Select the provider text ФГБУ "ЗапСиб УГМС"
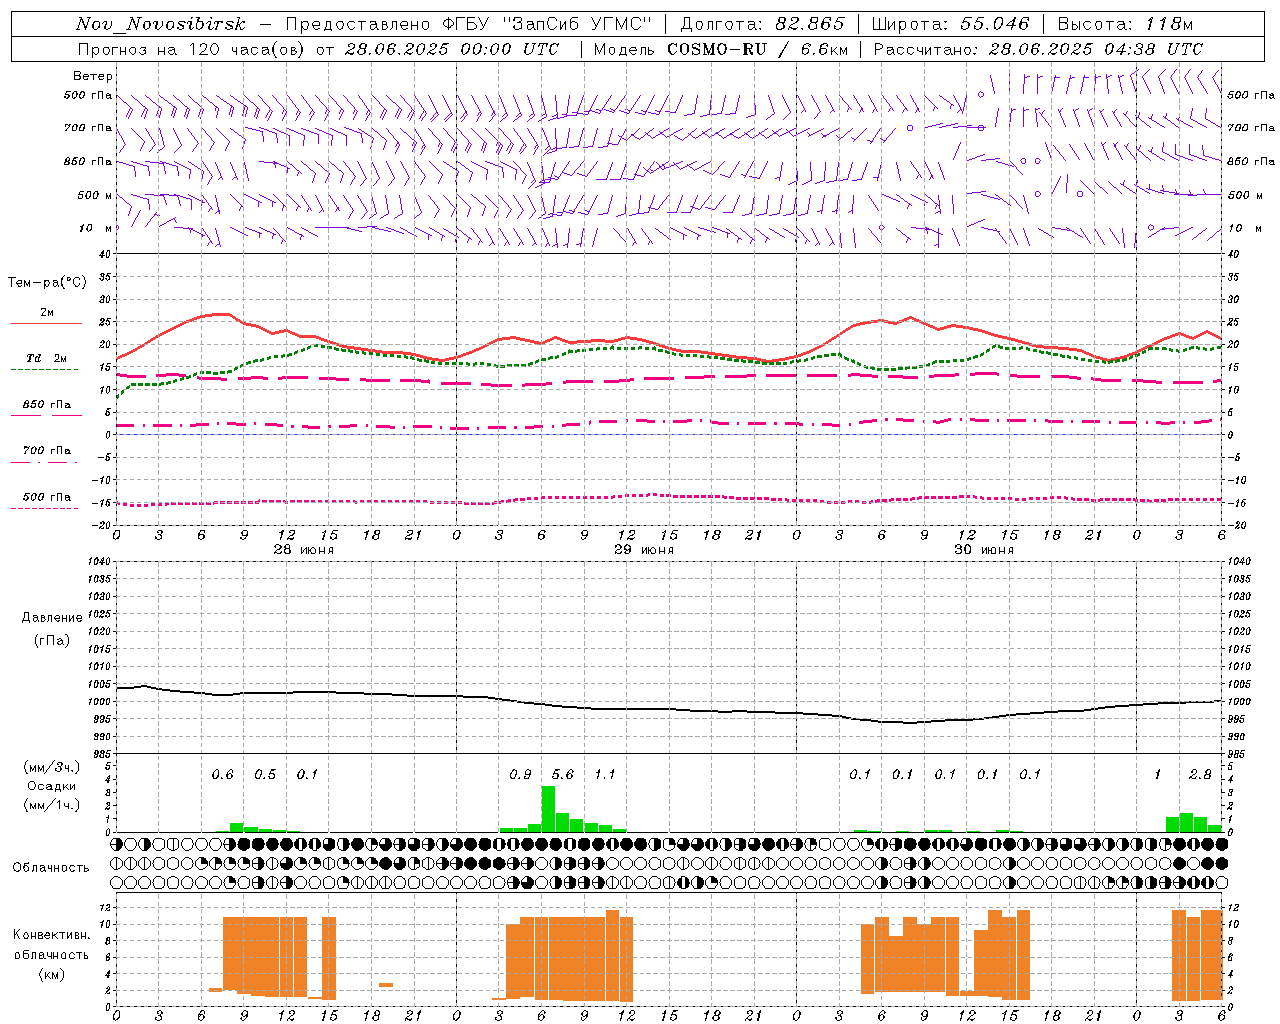 [547, 24]
